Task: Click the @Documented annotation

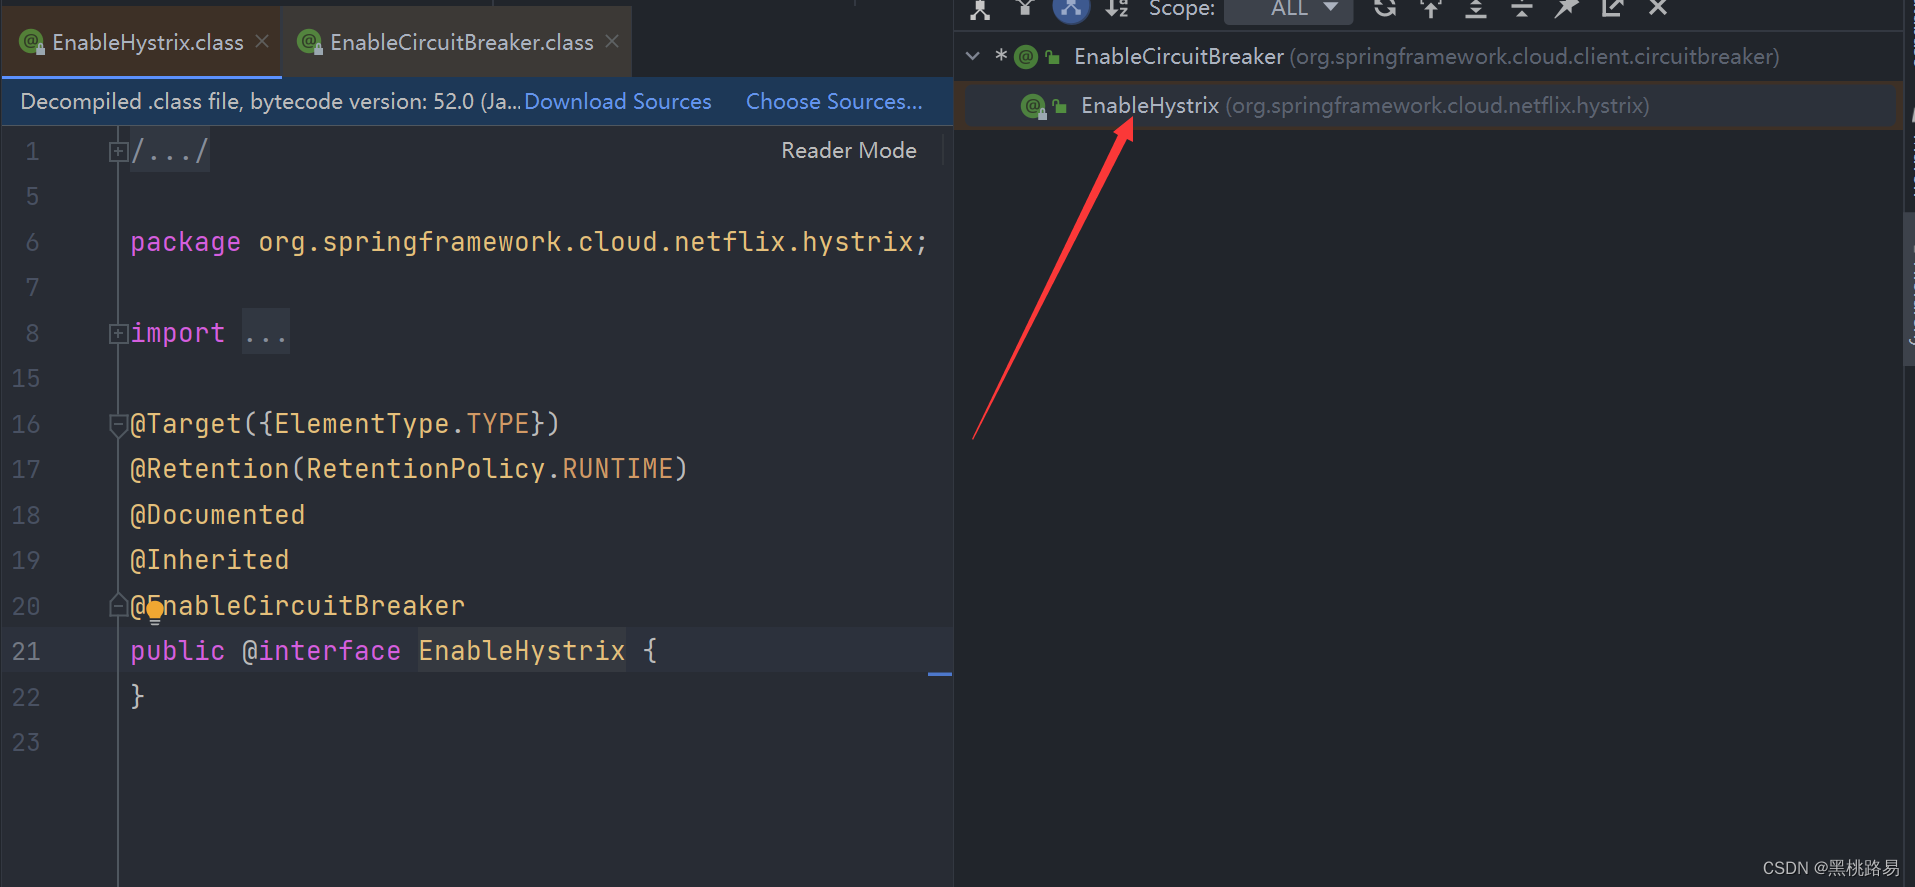Action: tap(218, 515)
